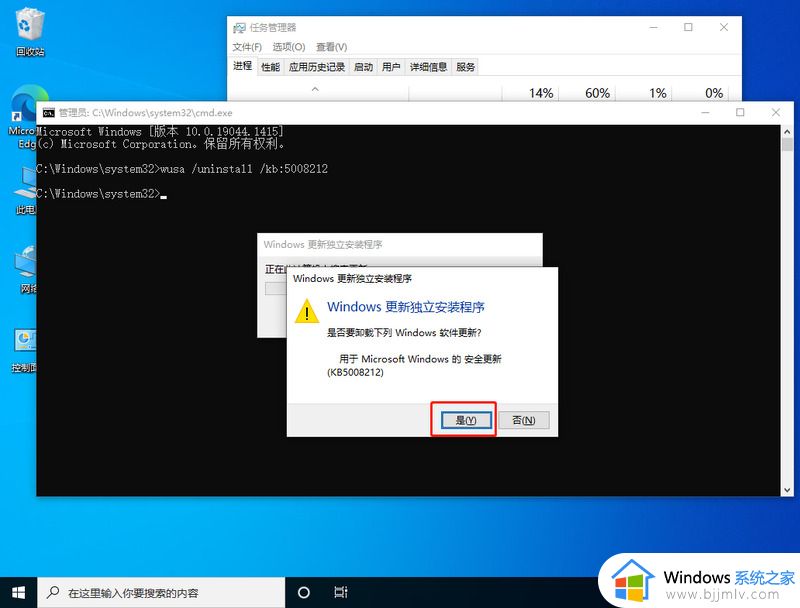
Task: Minimize the Task Manager window
Action: tap(654, 27)
